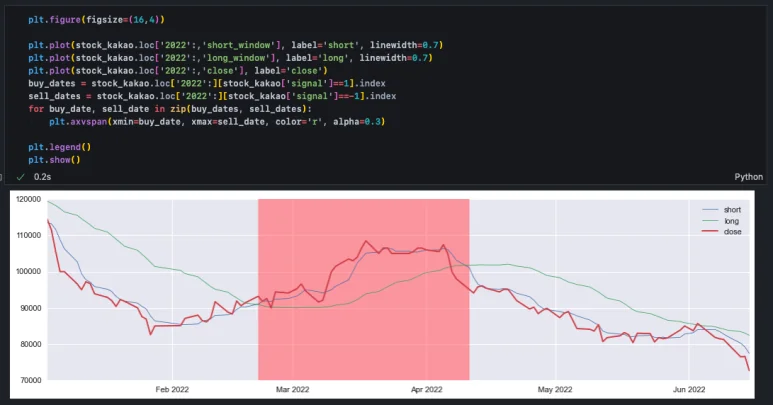Click the 'Apr 2022' x-axis label
The image size is (773, 405).
(426, 389)
